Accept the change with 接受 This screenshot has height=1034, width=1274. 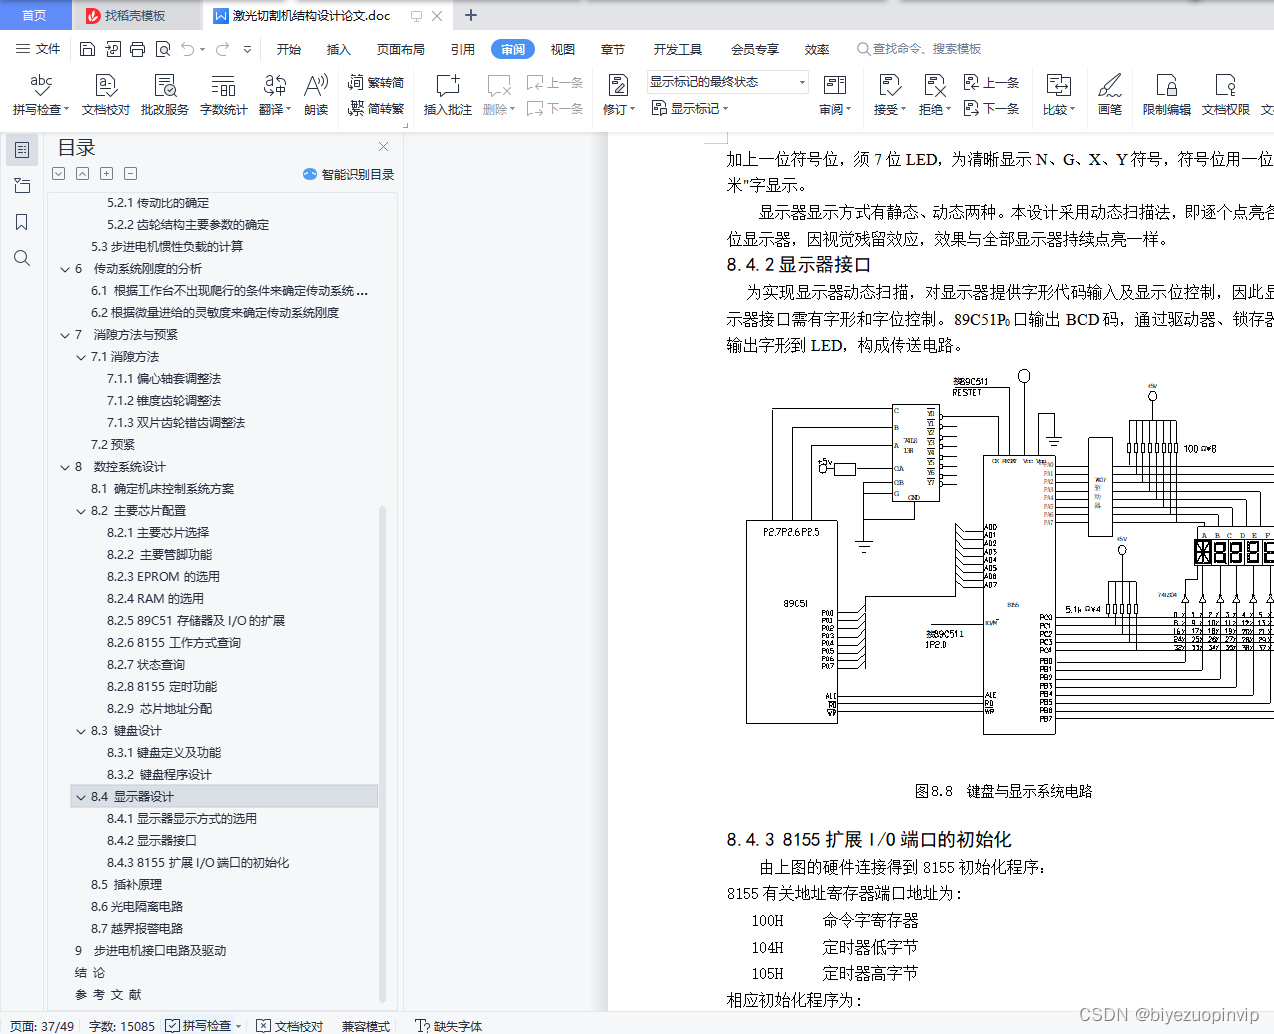click(x=889, y=95)
